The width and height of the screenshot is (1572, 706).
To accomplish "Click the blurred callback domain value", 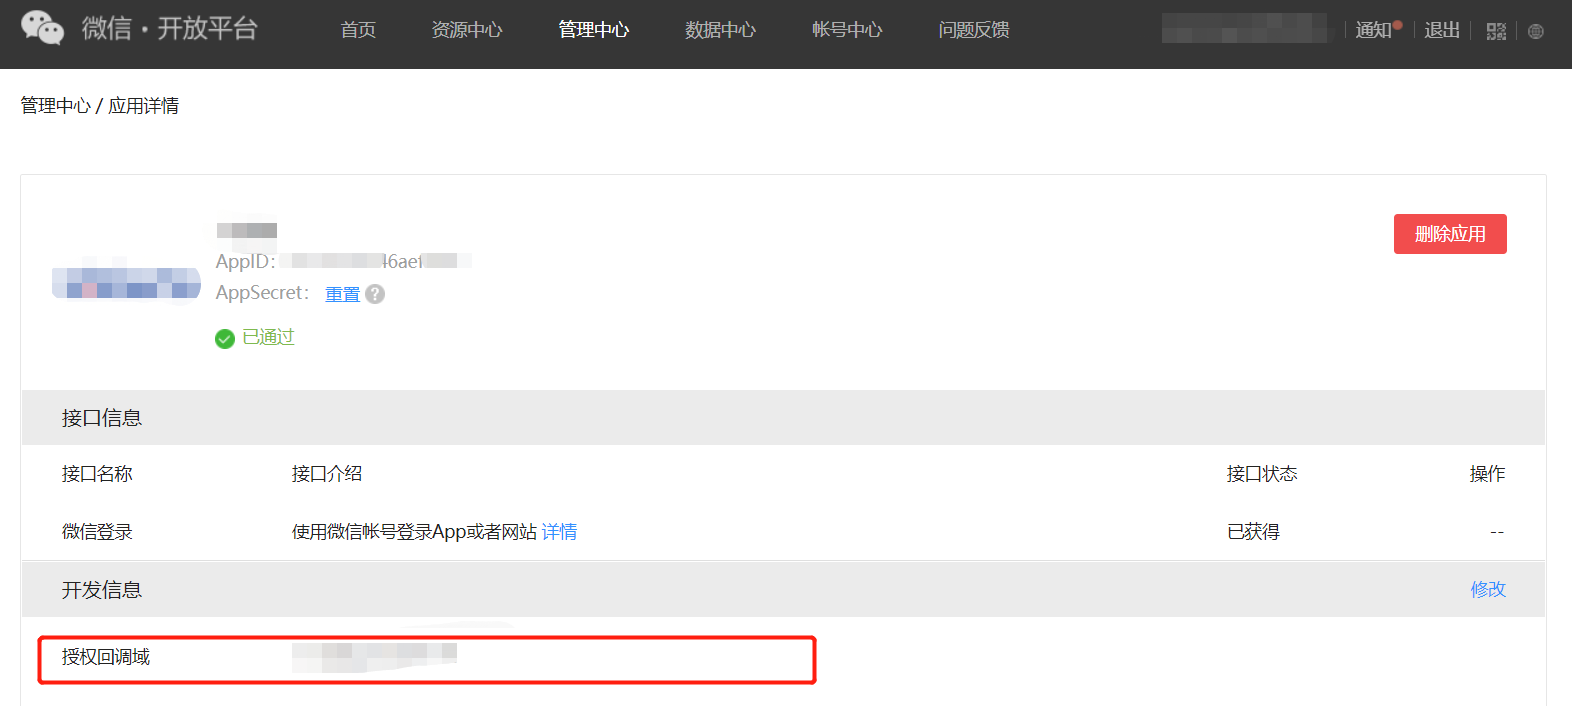I will tap(374, 657).
